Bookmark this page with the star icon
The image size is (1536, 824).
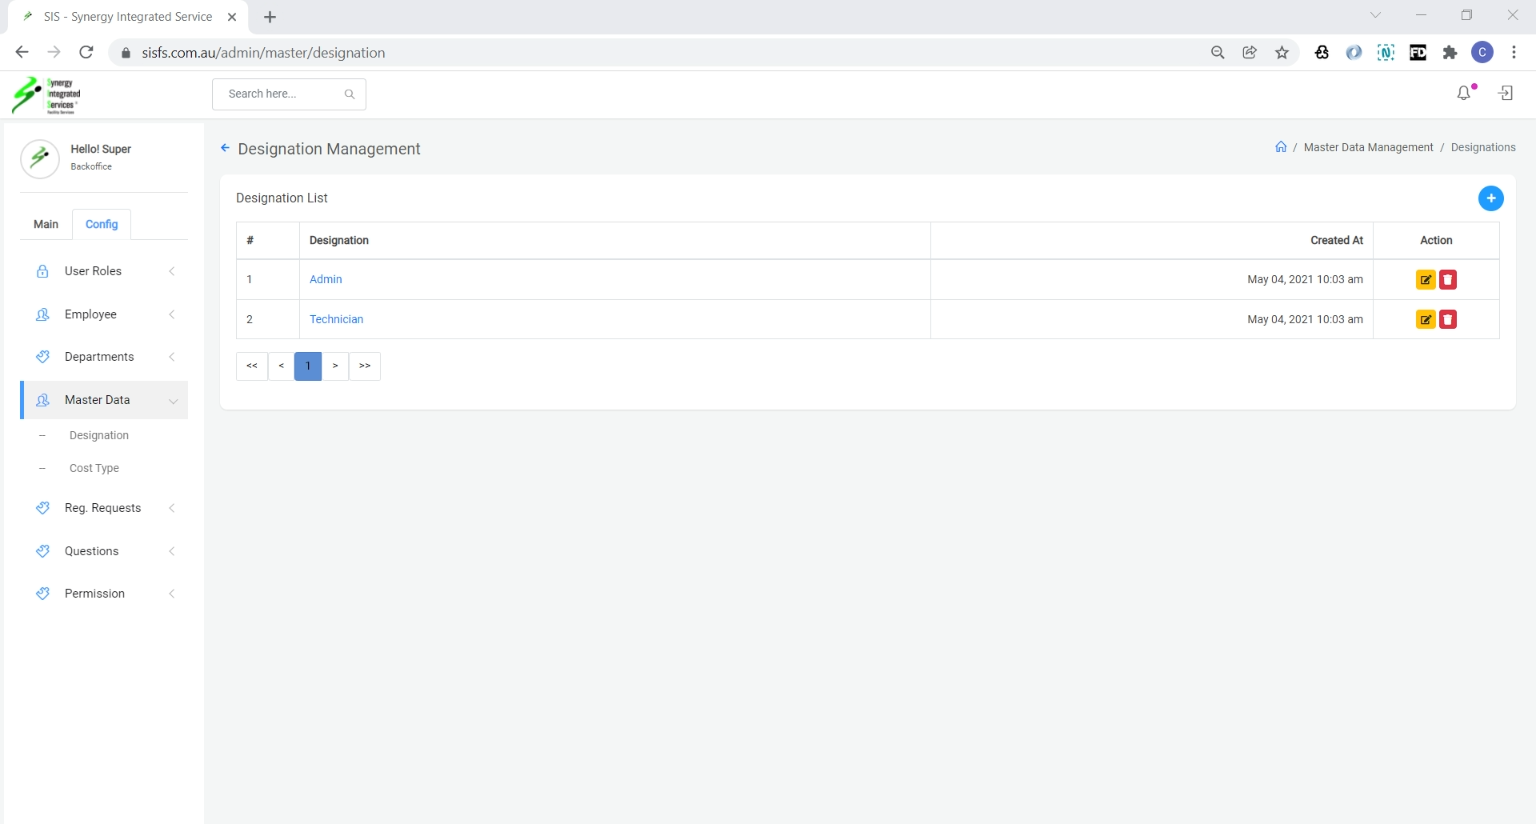[1282, 53]
